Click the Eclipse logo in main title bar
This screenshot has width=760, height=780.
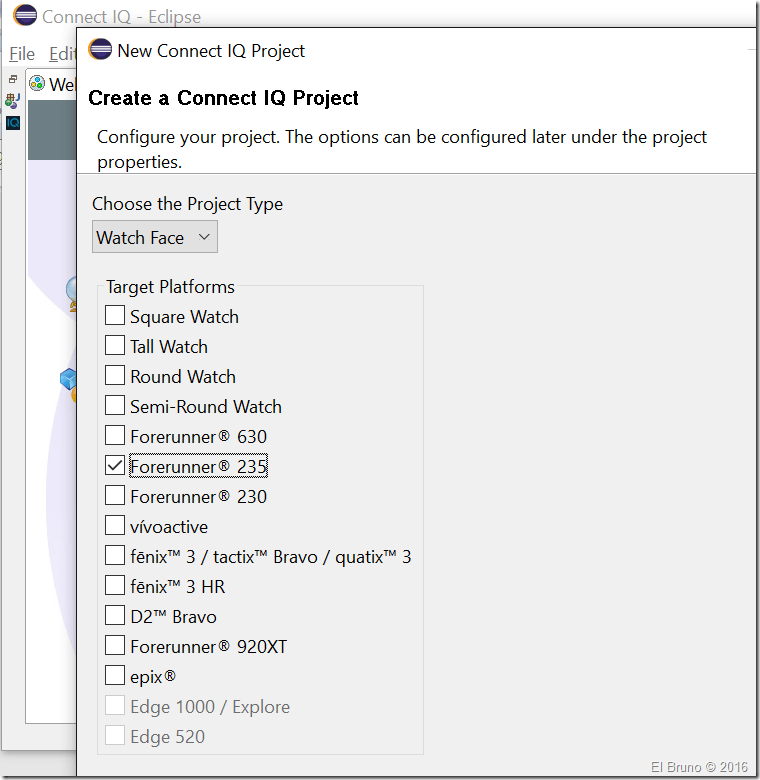pyautogui.click(x=25, y=17)
